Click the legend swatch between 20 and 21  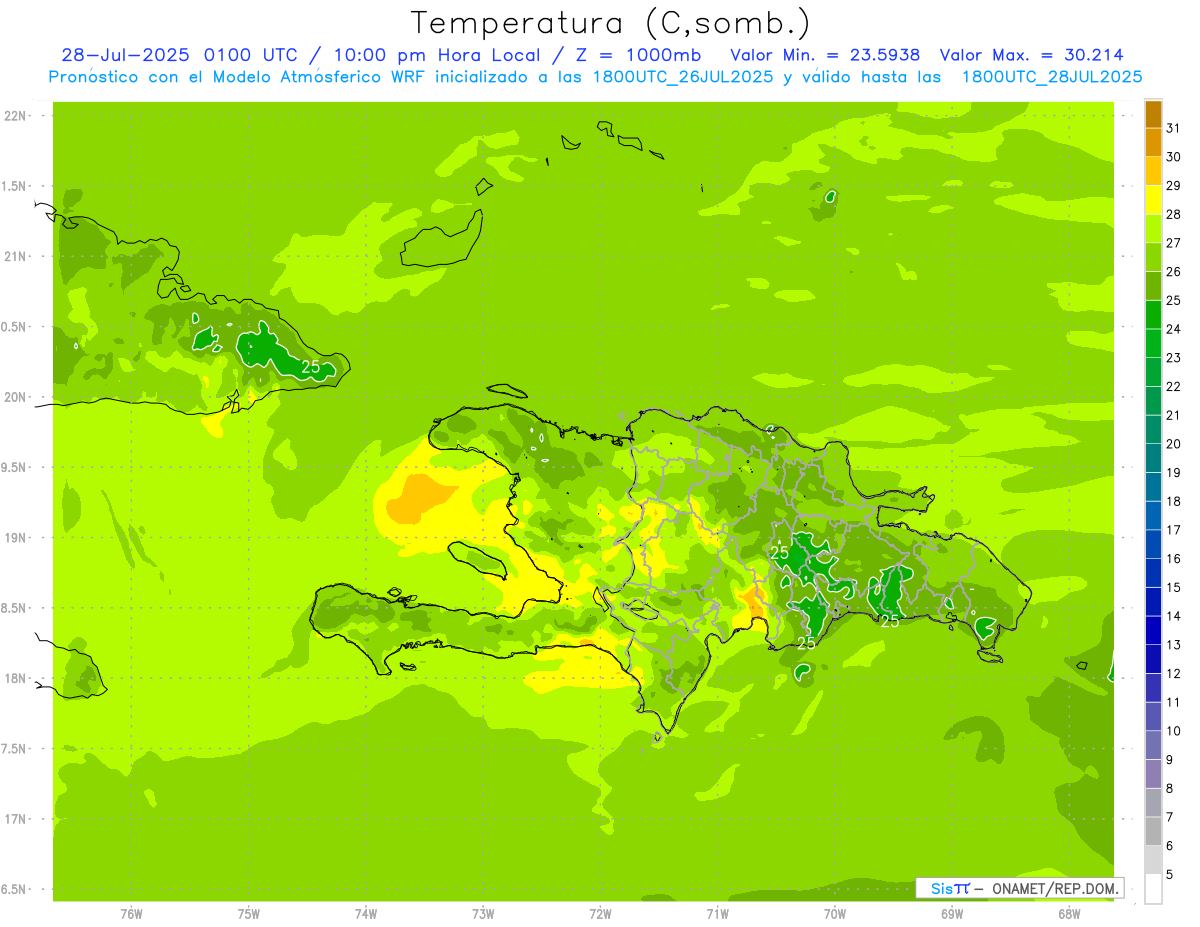1153,429
